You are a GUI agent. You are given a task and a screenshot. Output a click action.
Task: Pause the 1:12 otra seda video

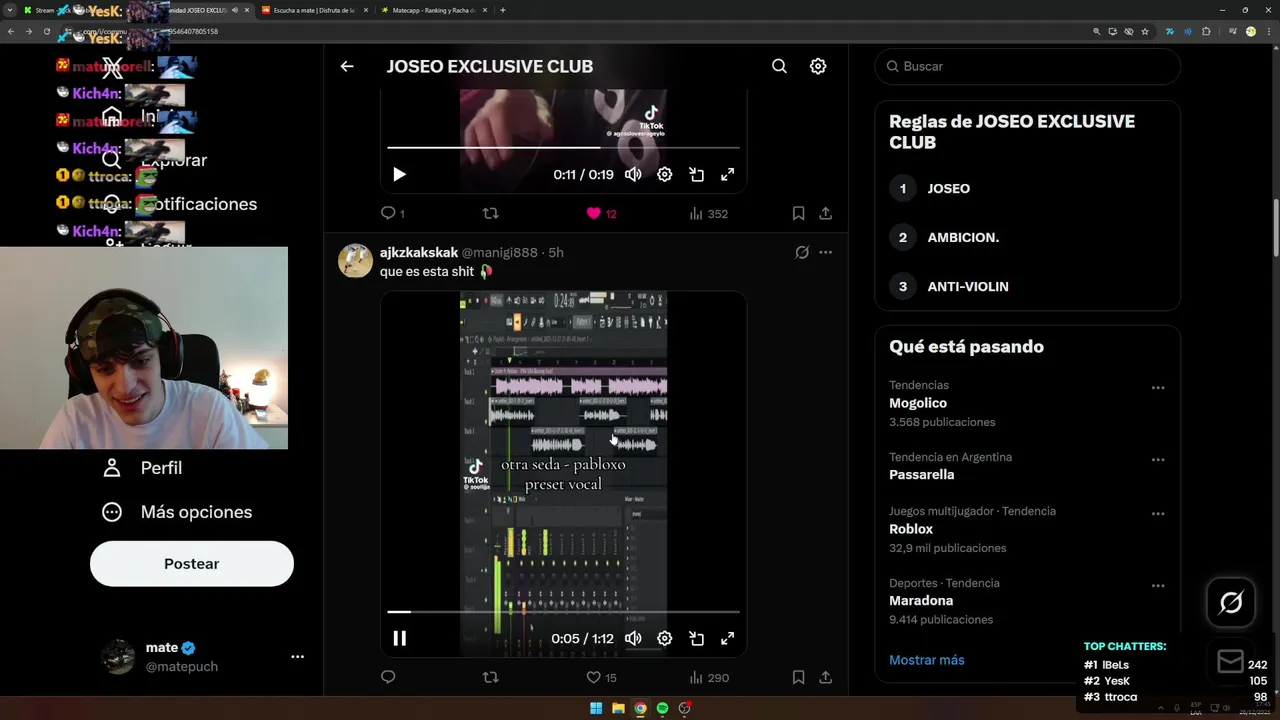(399, 638)
